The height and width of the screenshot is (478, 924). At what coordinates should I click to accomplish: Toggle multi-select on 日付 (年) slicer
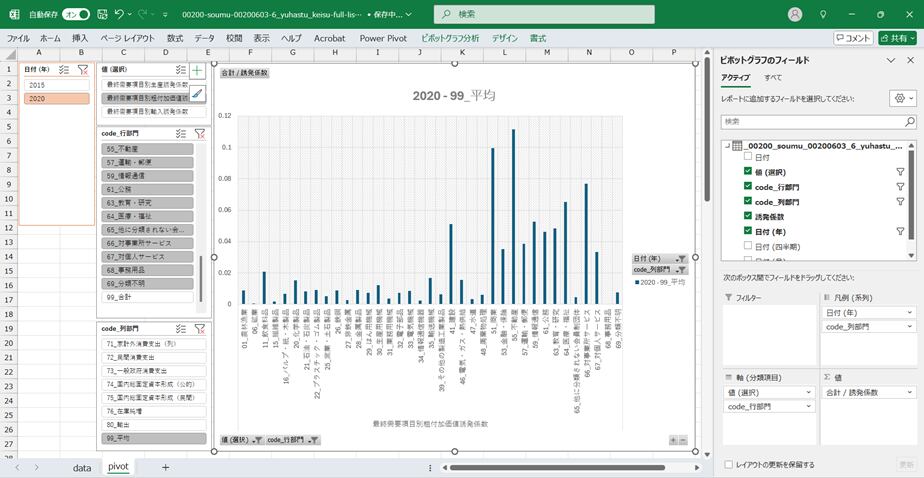(x=65, y=70)
